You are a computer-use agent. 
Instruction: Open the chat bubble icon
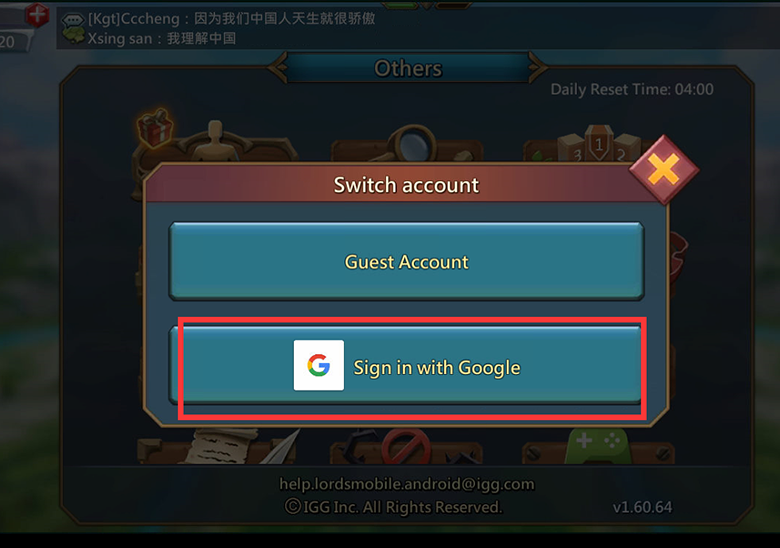[x=73, y=20]
